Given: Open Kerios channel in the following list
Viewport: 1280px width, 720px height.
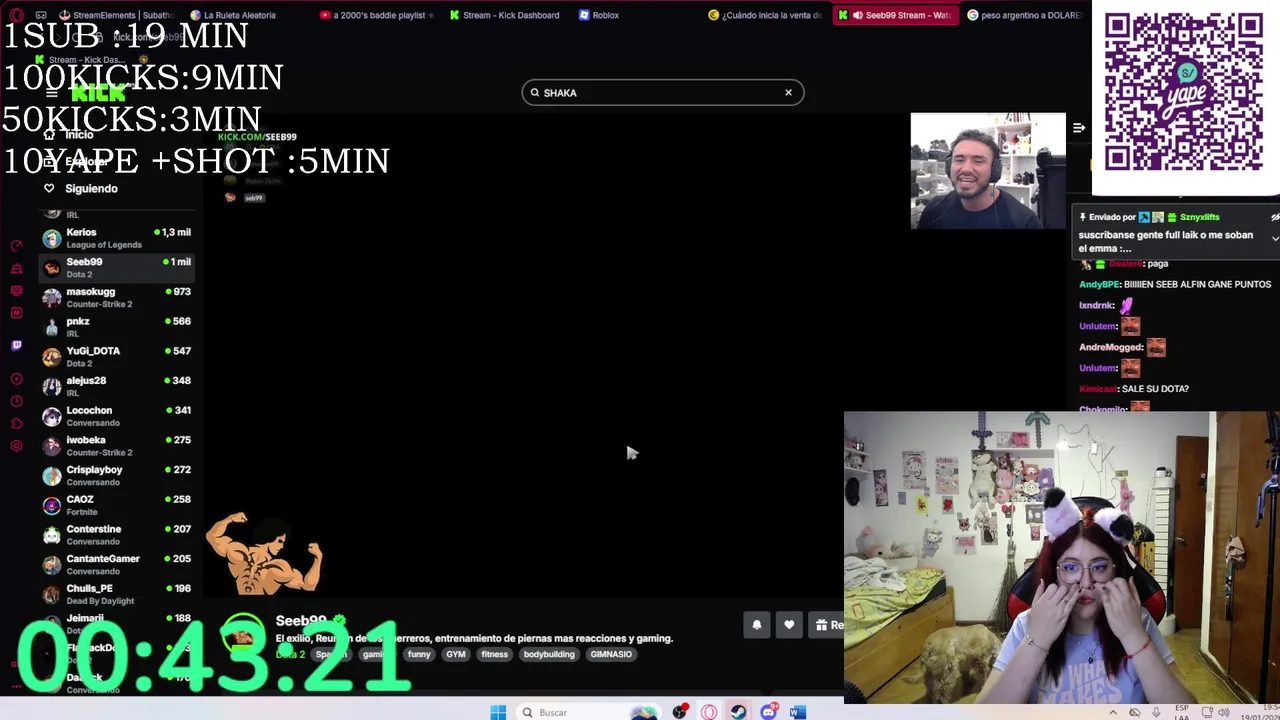Looking at the screenshot, I should (x=116, y=238).
